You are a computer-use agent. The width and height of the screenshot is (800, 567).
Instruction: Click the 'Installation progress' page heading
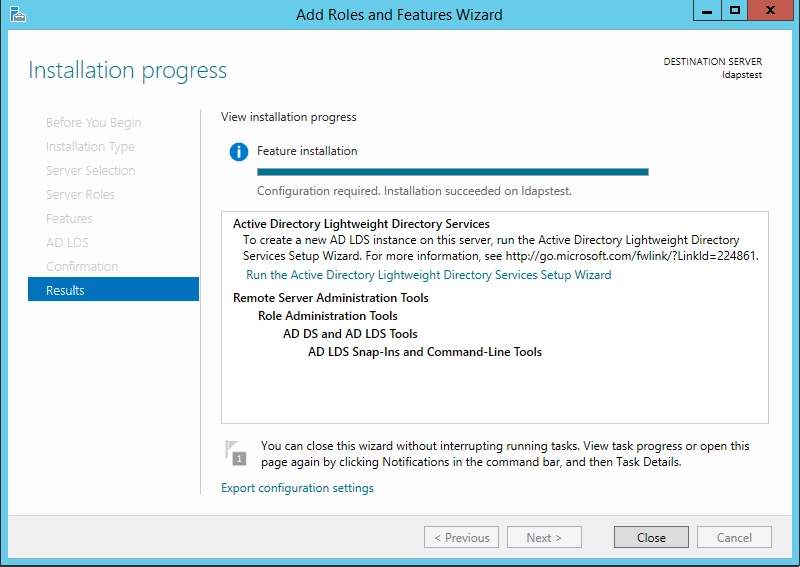pyautogui.click(x=128, y=70)
